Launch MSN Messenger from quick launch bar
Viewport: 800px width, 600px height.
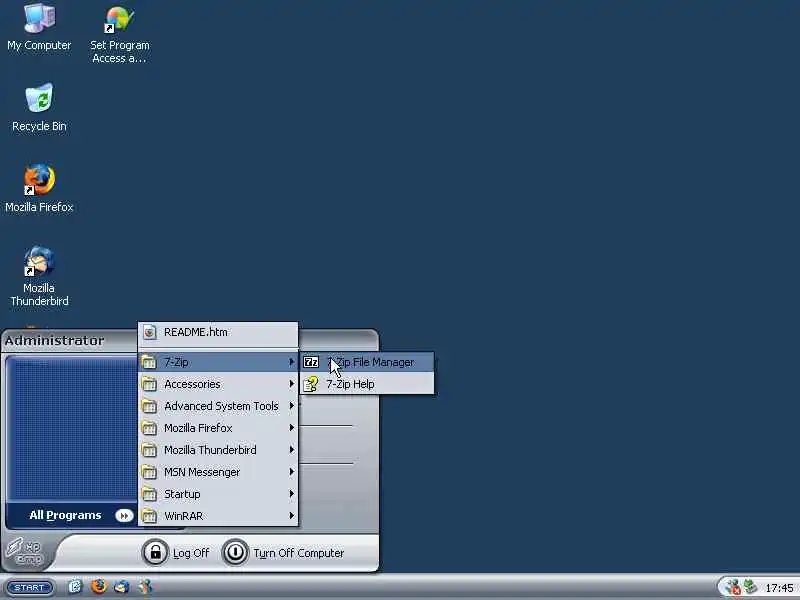tap(145, 587)
